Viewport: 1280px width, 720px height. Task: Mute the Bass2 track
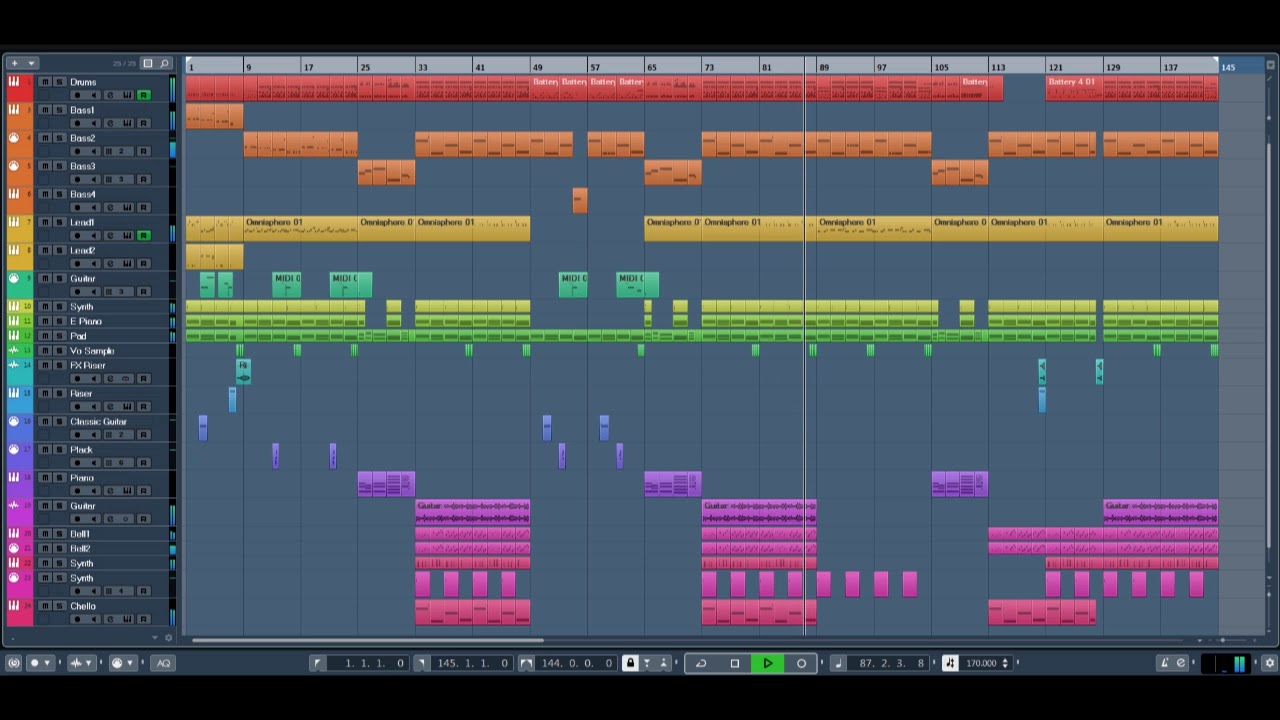45,138
